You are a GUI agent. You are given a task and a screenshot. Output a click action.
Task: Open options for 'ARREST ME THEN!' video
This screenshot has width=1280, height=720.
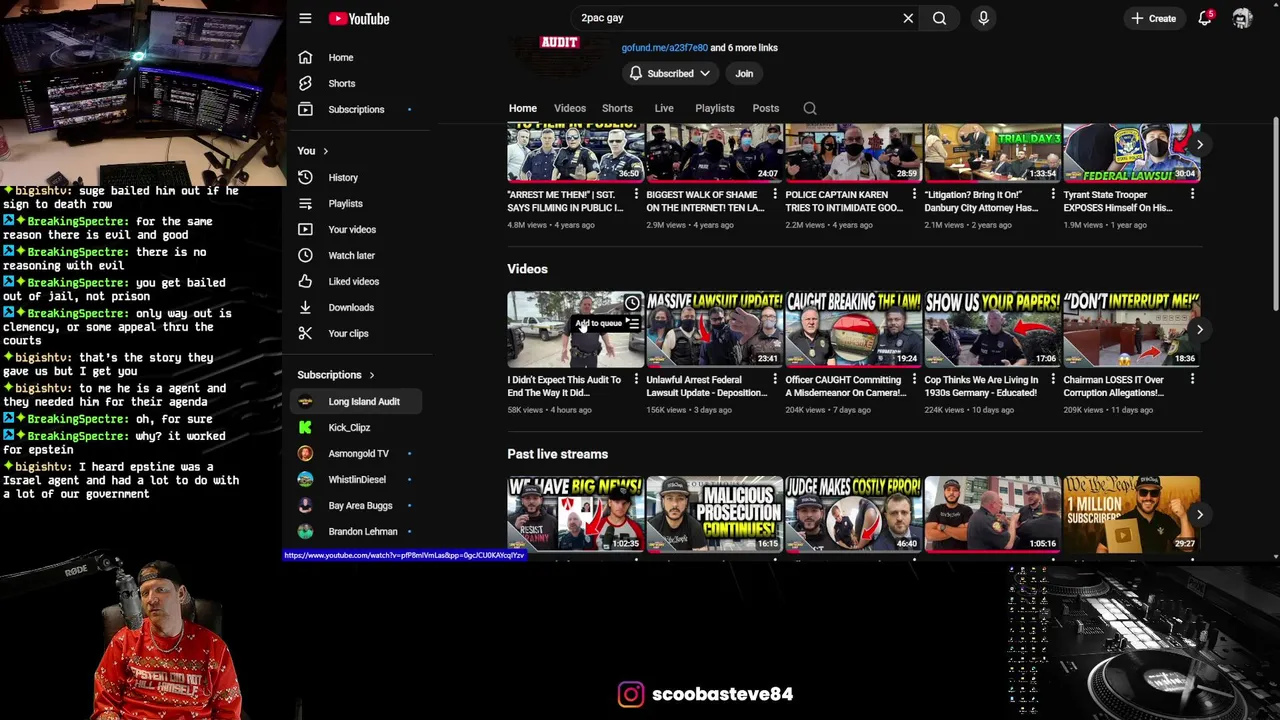[x=636, y=195]
